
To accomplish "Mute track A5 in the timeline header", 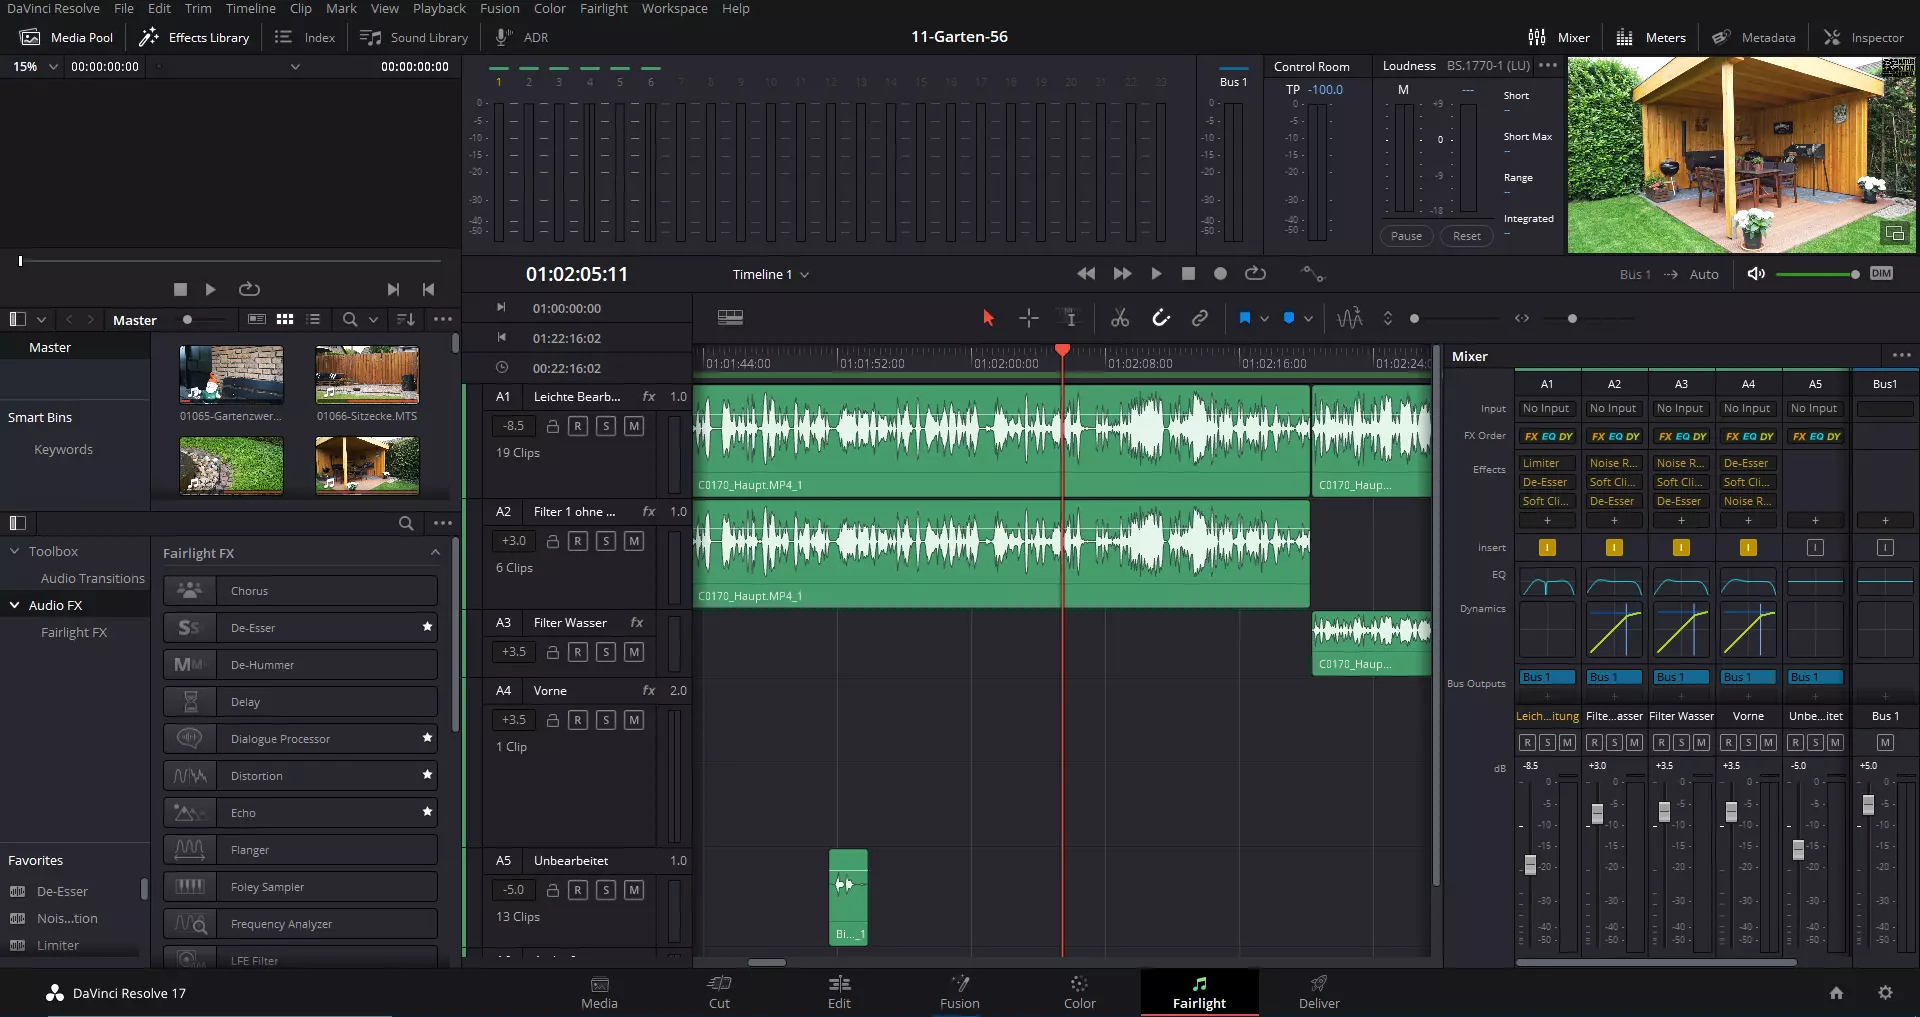I will pos(634,890).
